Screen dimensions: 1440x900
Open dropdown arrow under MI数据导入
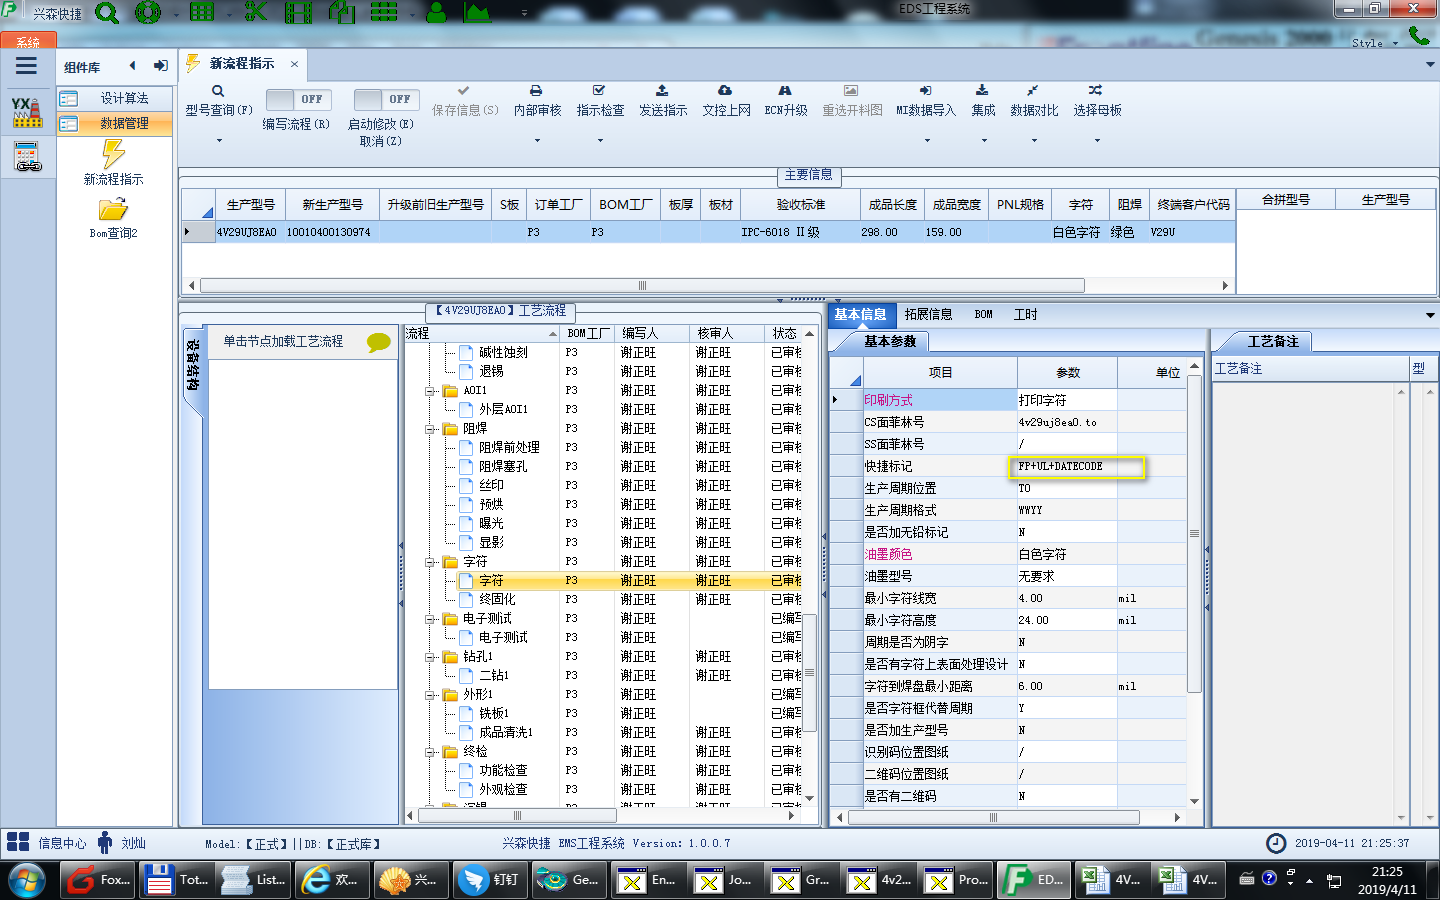(x=927, y=141)
